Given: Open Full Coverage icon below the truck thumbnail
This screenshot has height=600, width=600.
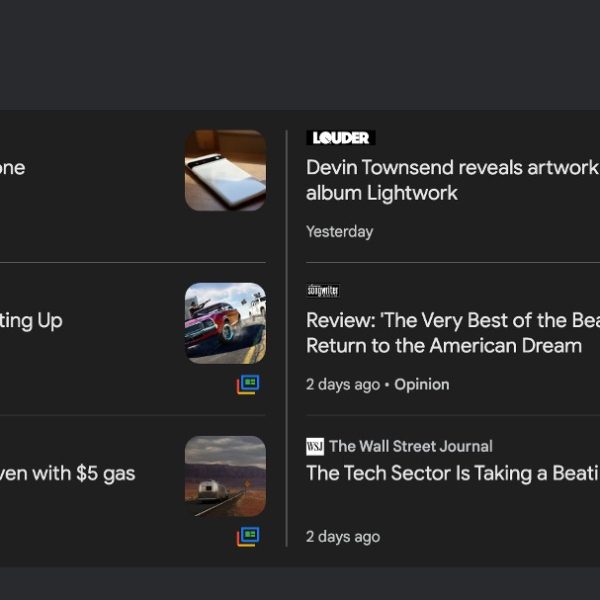Looking at the screenshot, I should click(x=248, y=384).
